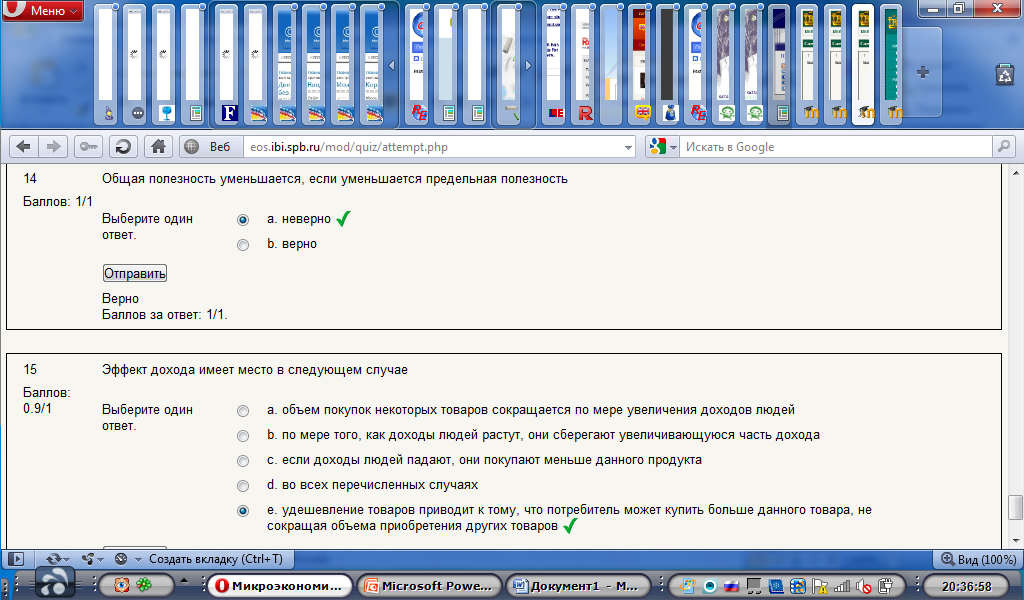The width and height of the screenshot is (1024, 600).
Task: Click muted volume speaker tray icon
Action: (x=863, y=586)
